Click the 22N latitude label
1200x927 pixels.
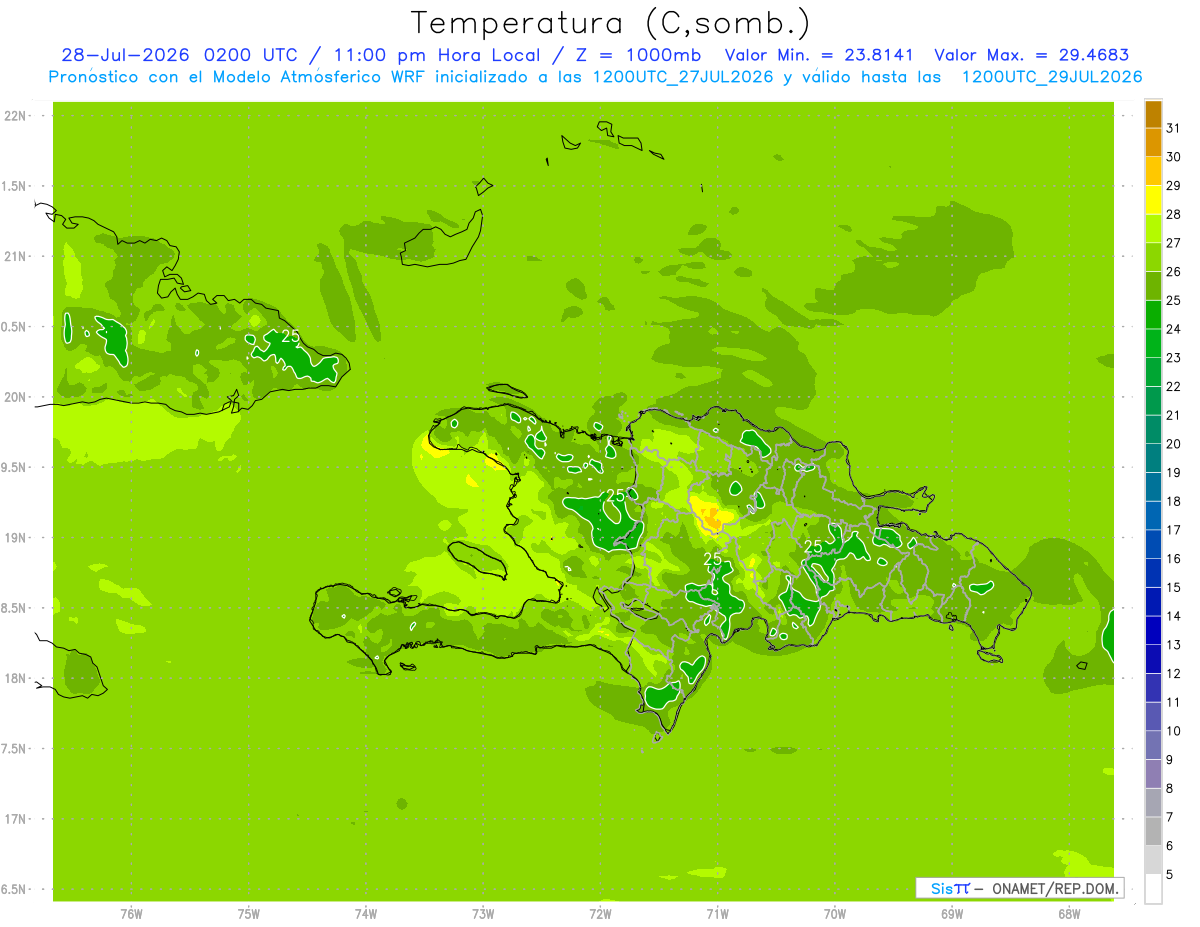(15, 116)
